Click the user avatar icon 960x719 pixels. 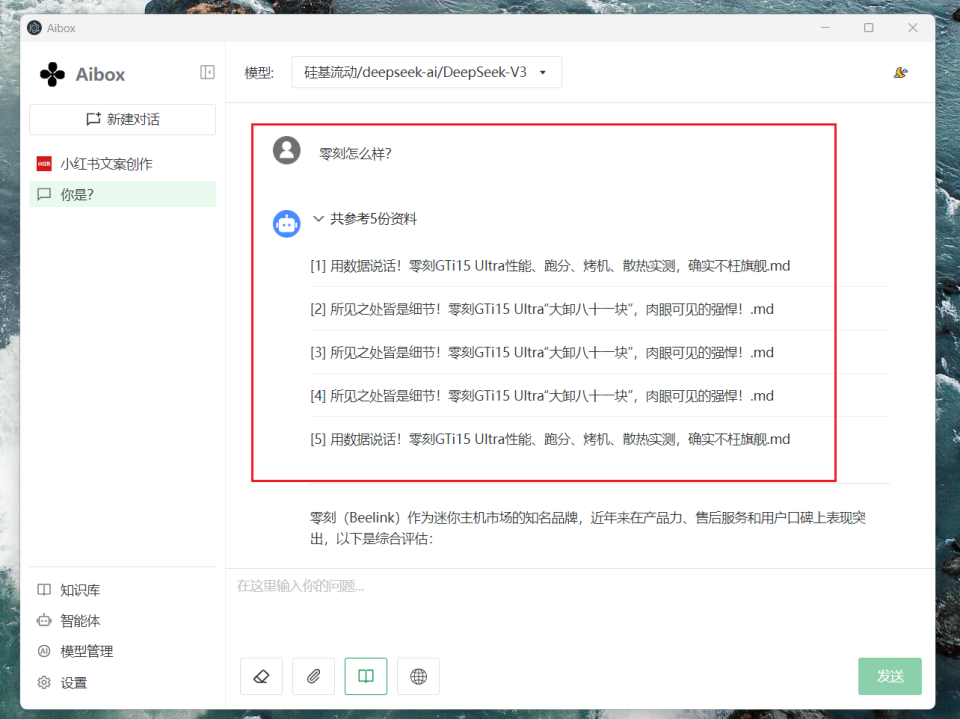[x=287, y=150]
